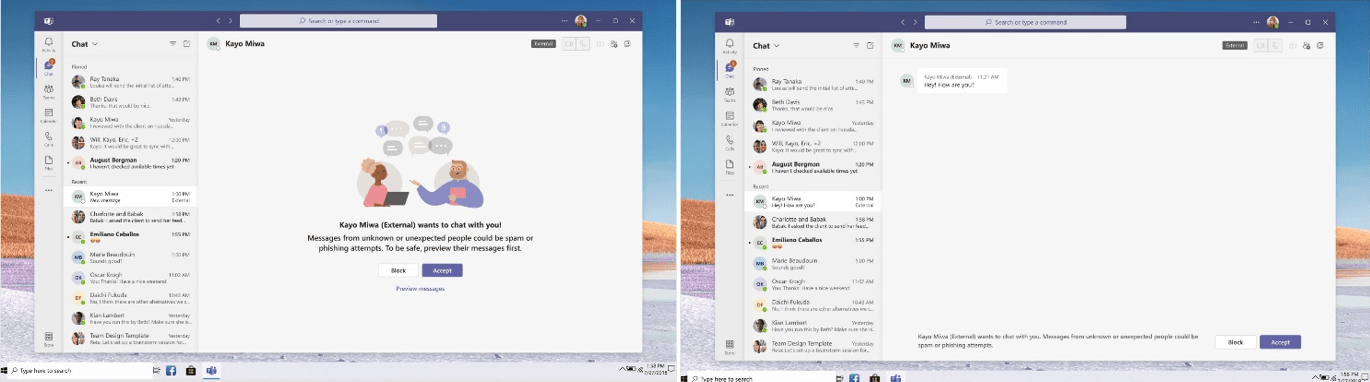Click Accept button in right window banner
The height and width of the screenshot is (382, 1370).
point(1280,342)
